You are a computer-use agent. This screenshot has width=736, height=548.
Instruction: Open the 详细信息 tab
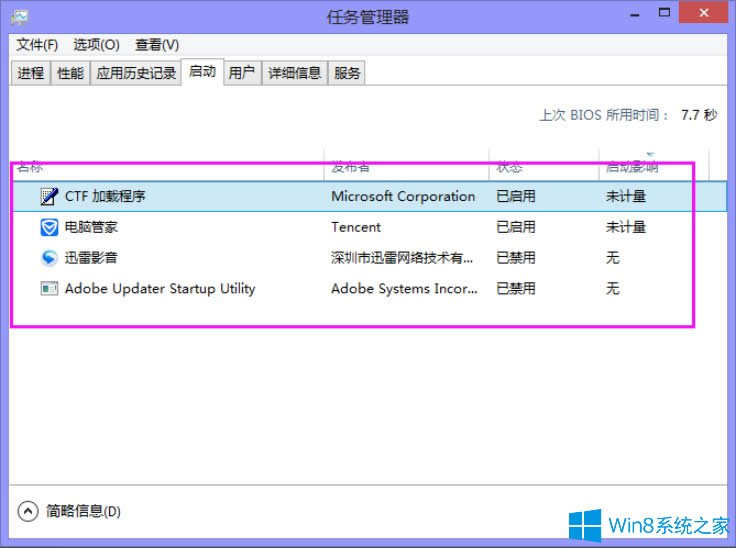pos(294,73)
